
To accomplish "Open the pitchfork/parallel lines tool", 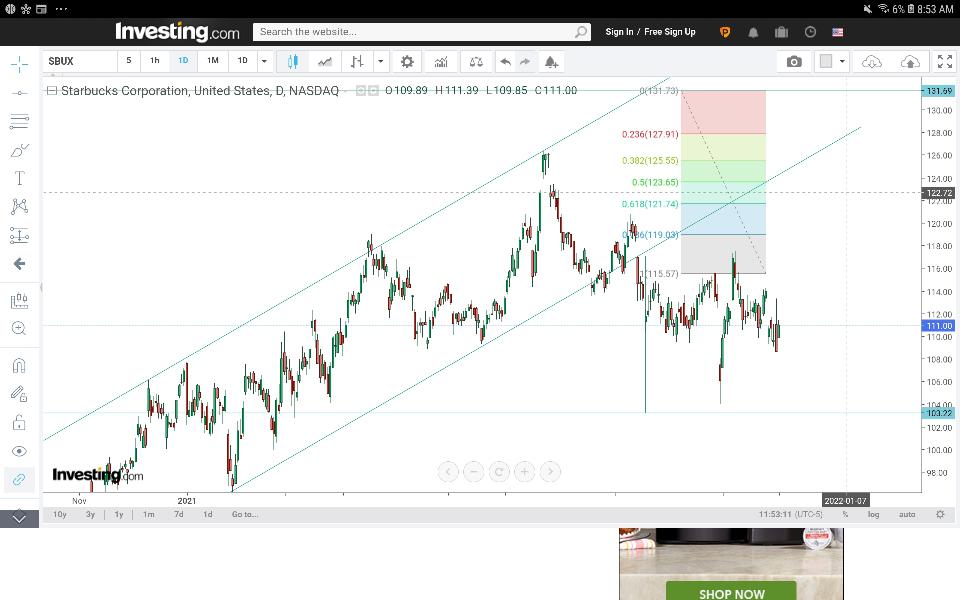I will point(19,121).
